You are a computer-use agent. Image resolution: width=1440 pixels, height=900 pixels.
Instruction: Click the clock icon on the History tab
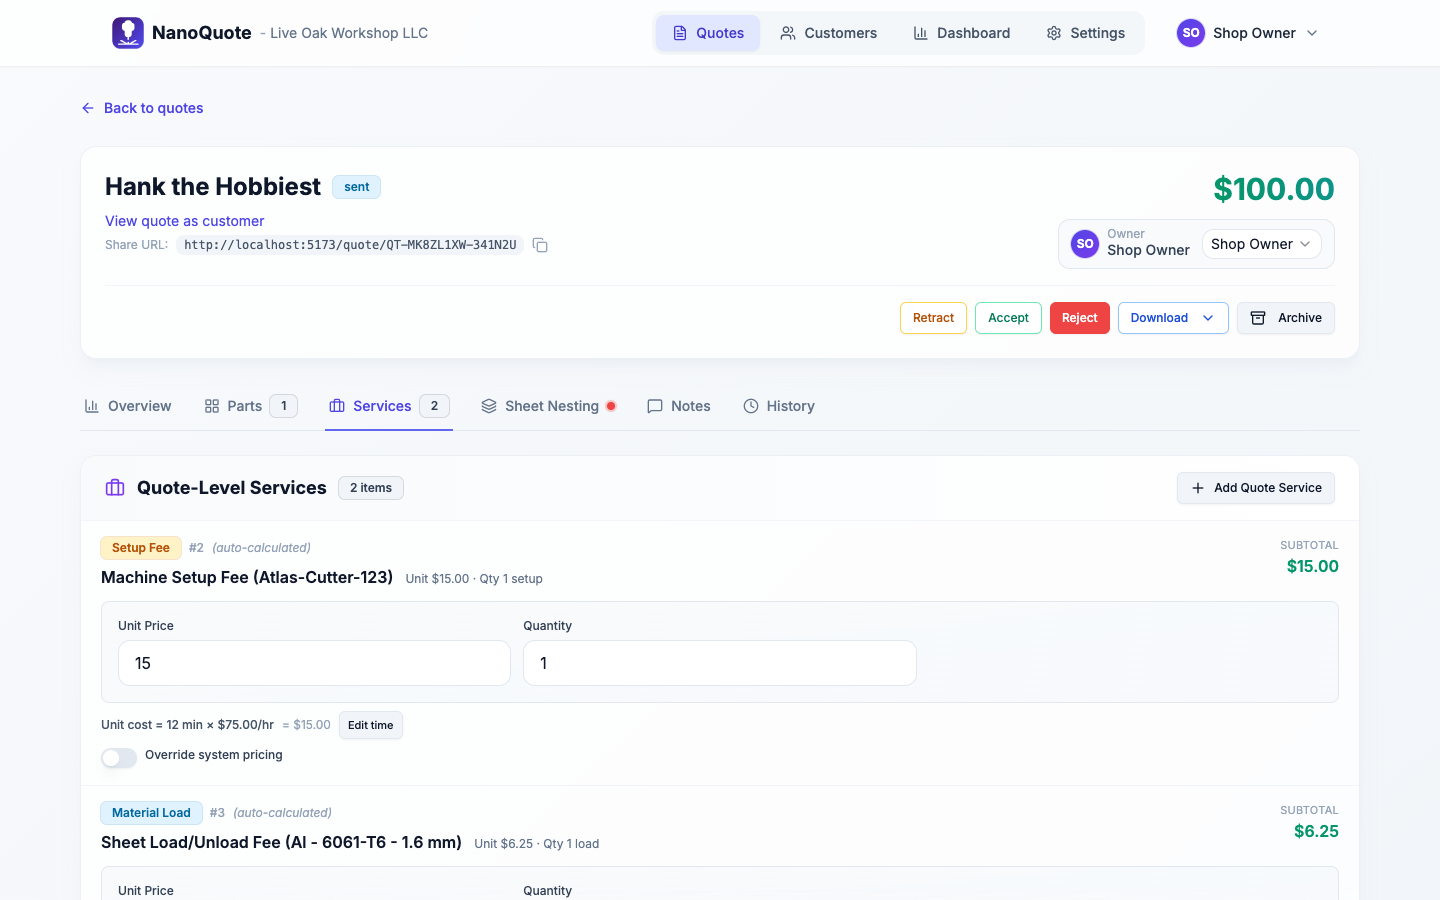click(x=751, y=405)
